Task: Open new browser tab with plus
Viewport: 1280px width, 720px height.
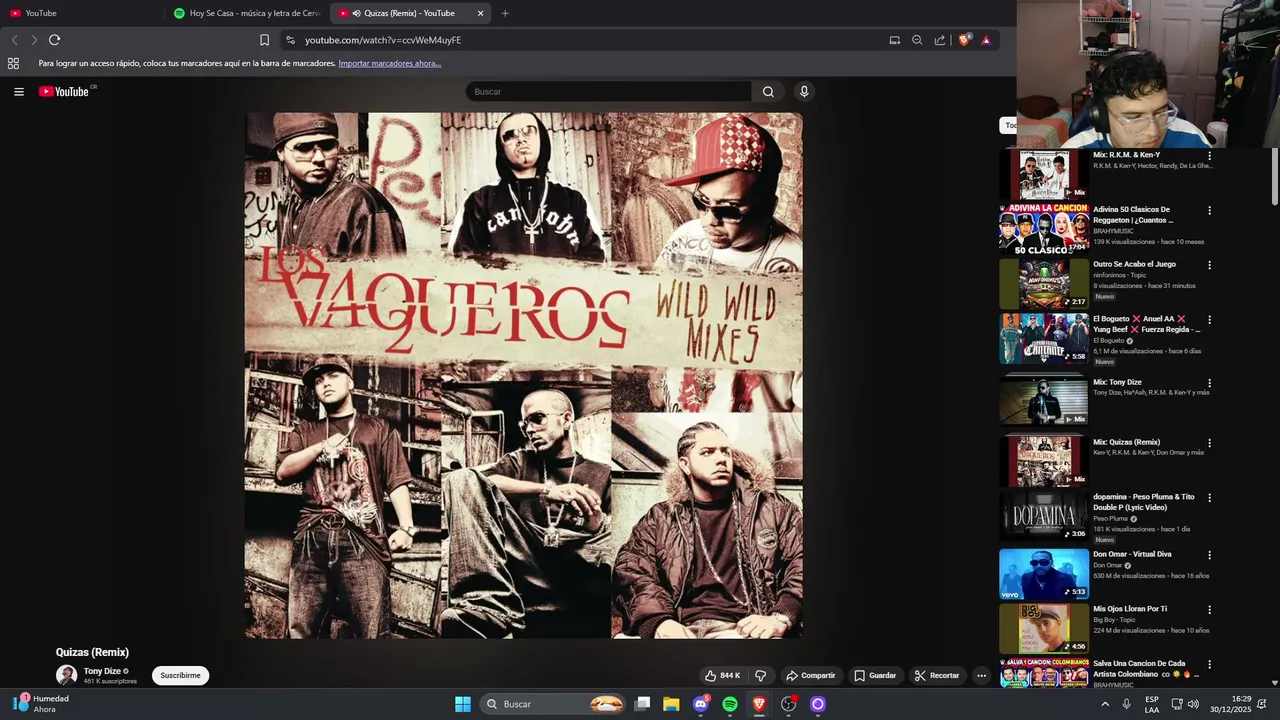Action: tap(505, 13)
